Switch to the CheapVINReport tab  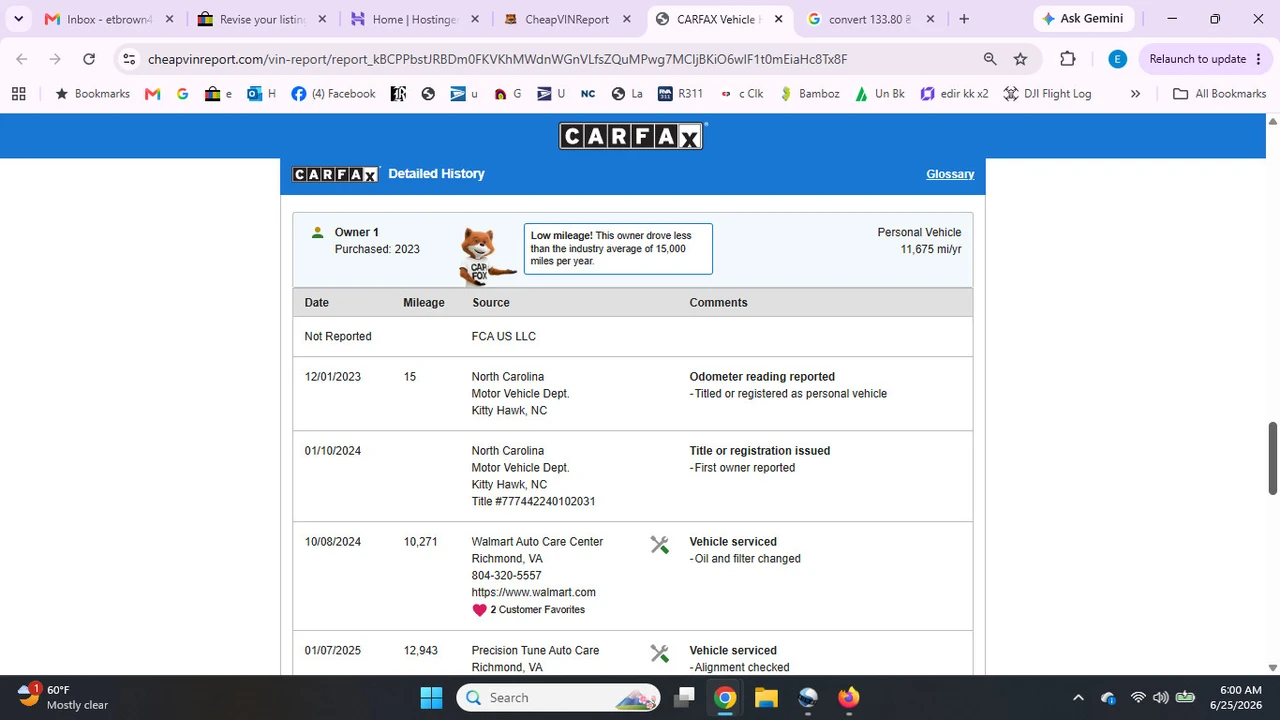pyautogui.click(x=569, y=19)
